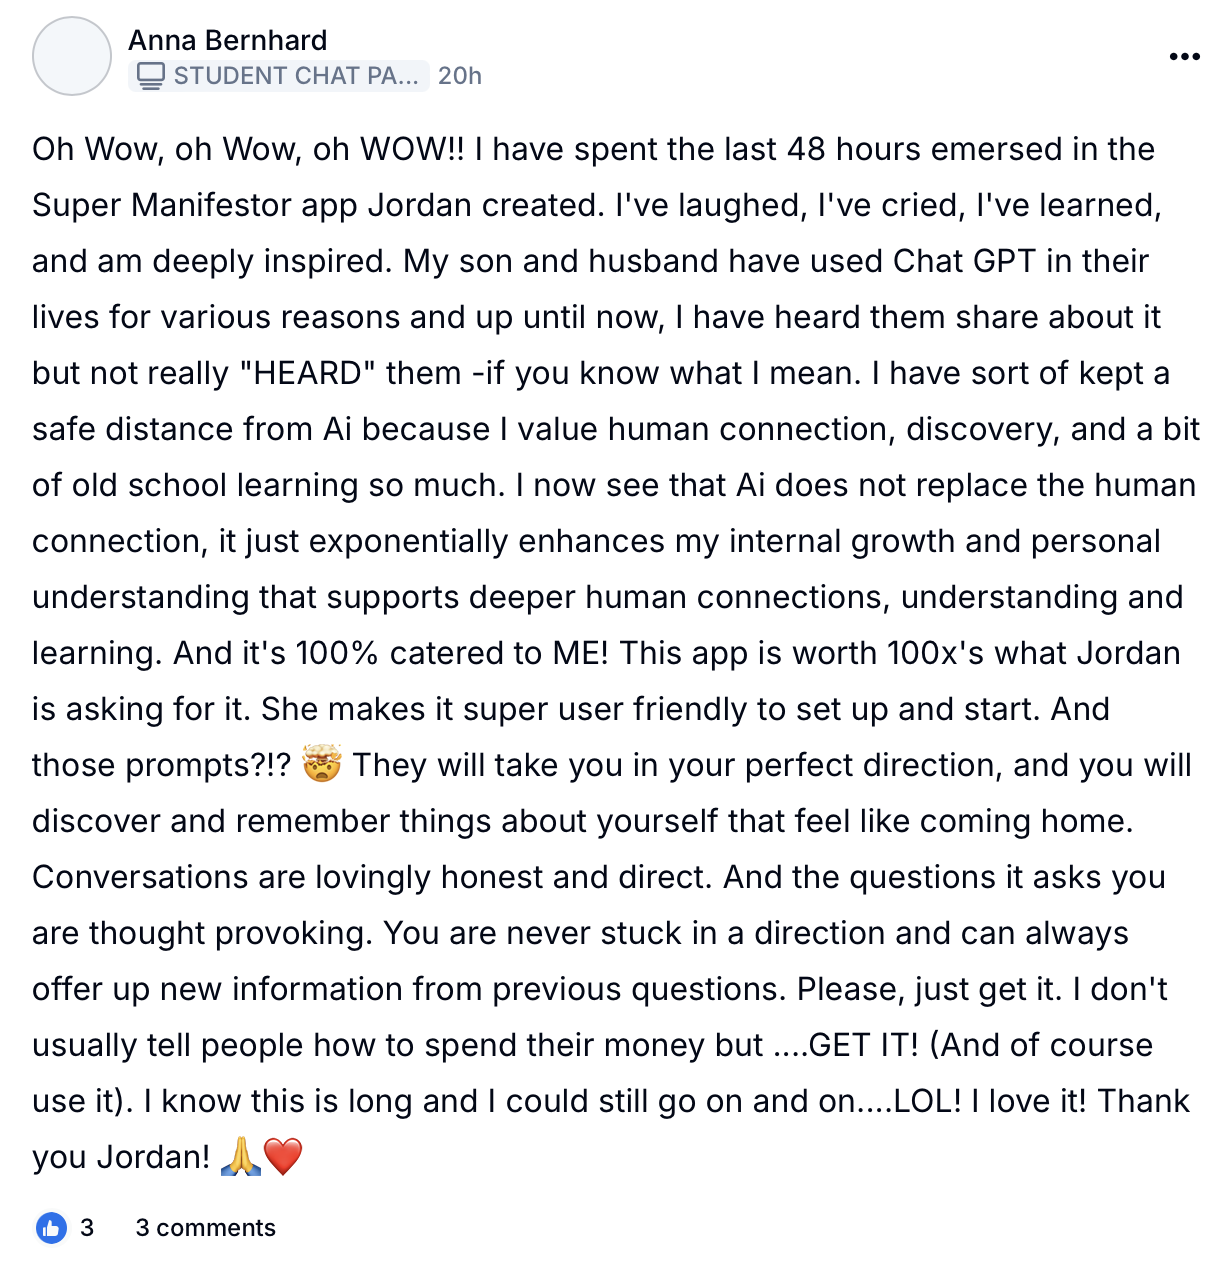View the 3 comments on the post
Viewport: 1232px width, 1270px height.
coord(205,1228)
